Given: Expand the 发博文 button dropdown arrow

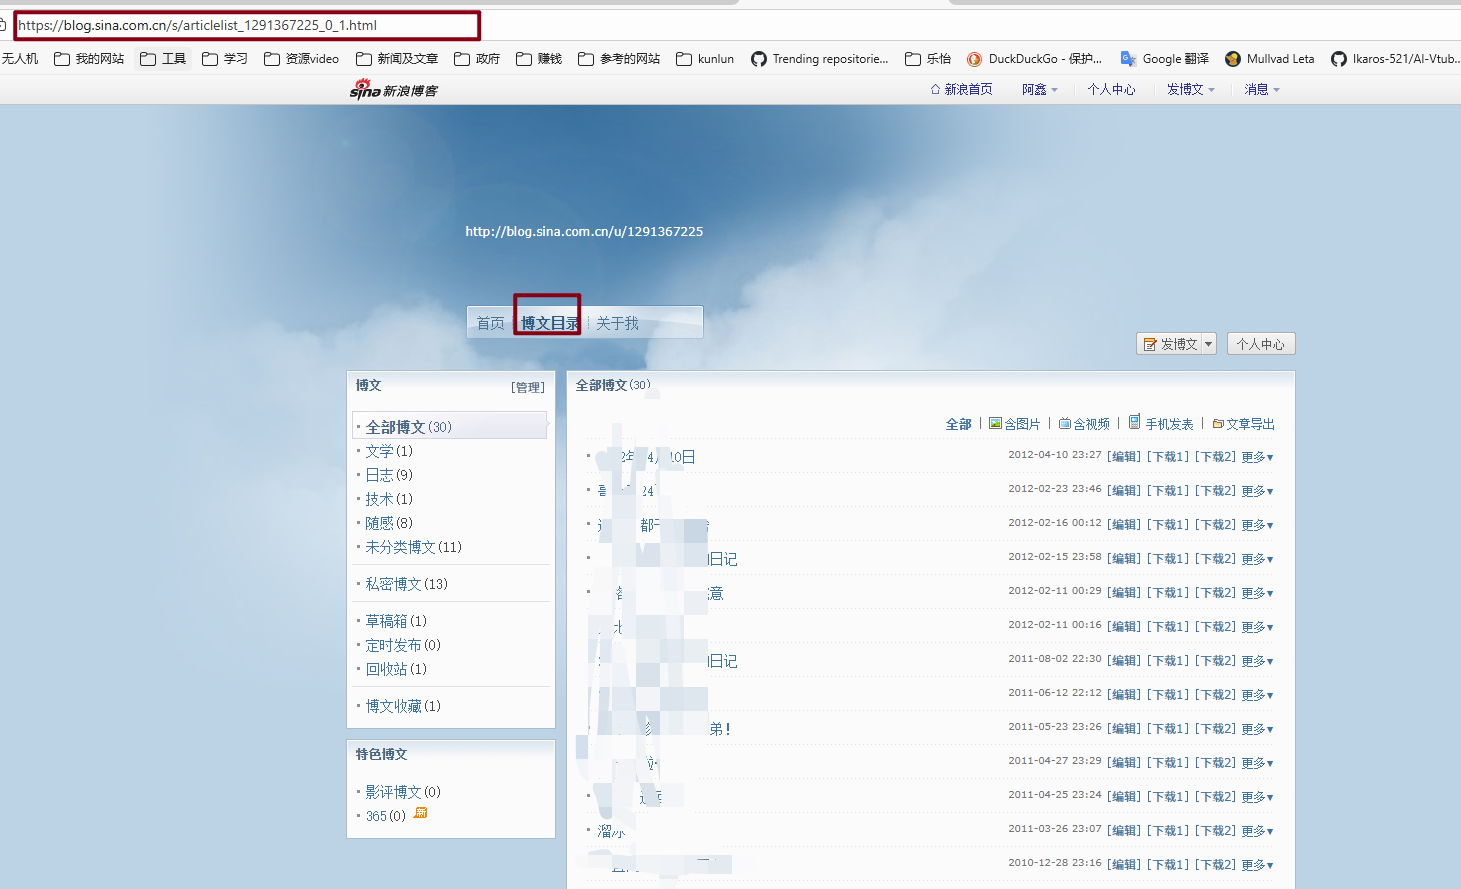Looking at the screenshot, I should pos(1208,344).
